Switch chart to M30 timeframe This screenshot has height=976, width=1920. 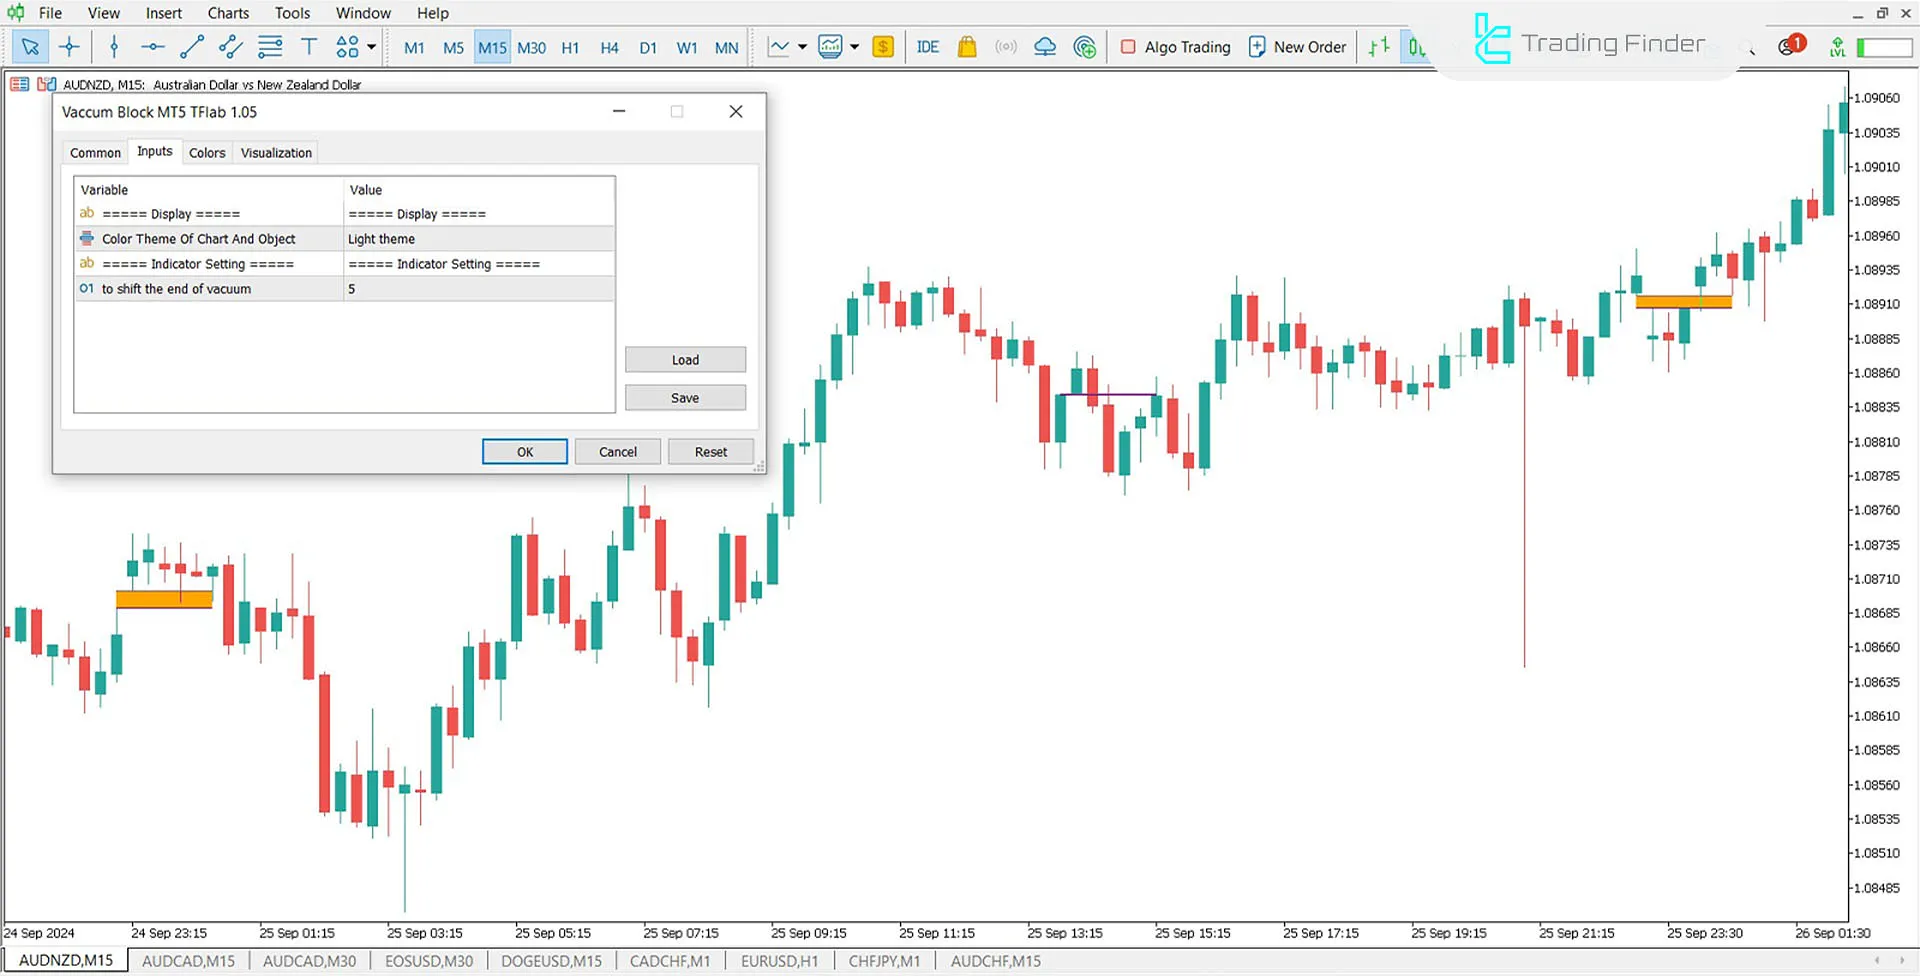[531, 48]
